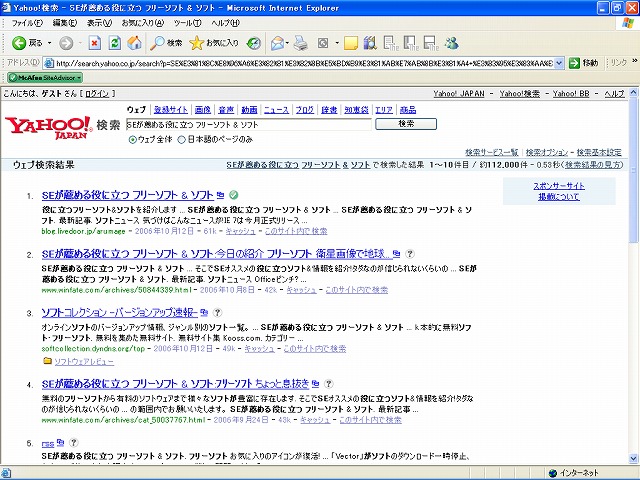Expand the McAfee SiteAdvisor dropdown arrow
Screen dimensions: 640x480
(79, 78)
